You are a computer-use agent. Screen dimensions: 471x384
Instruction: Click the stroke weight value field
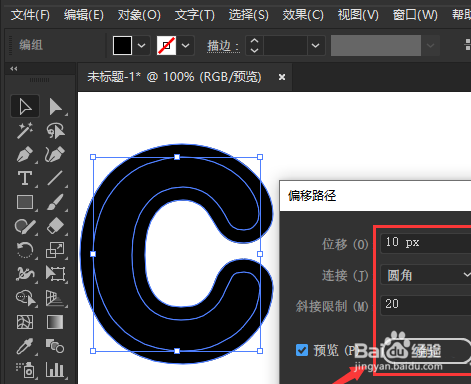coord(285,45)
